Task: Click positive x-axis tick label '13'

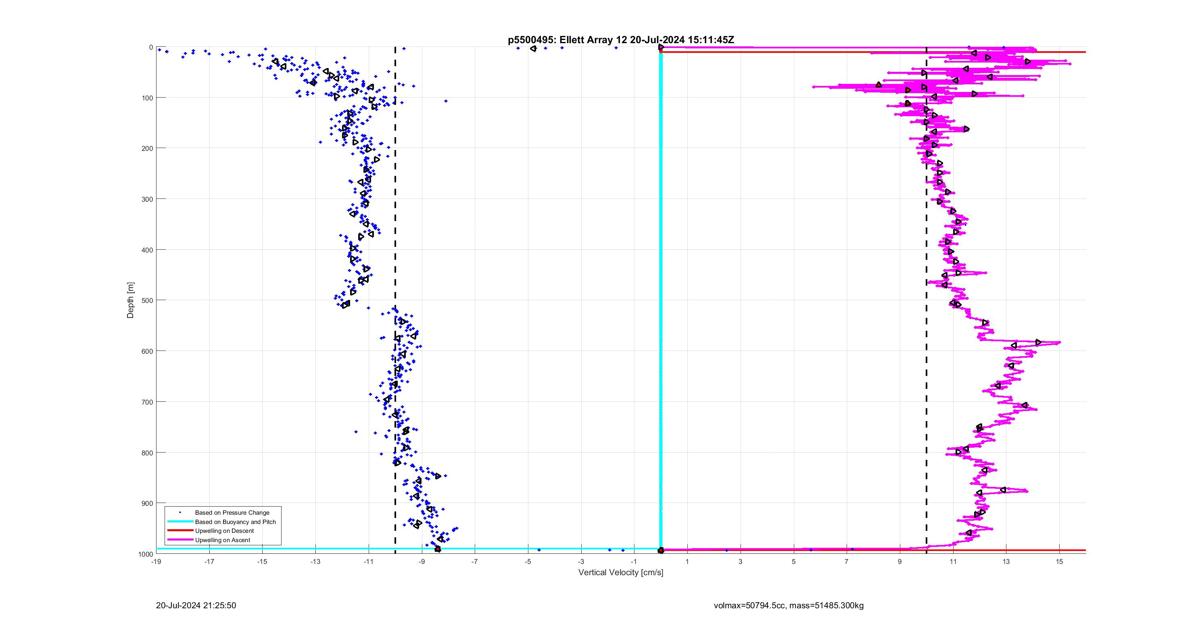Action: (x=1006, y=561)
